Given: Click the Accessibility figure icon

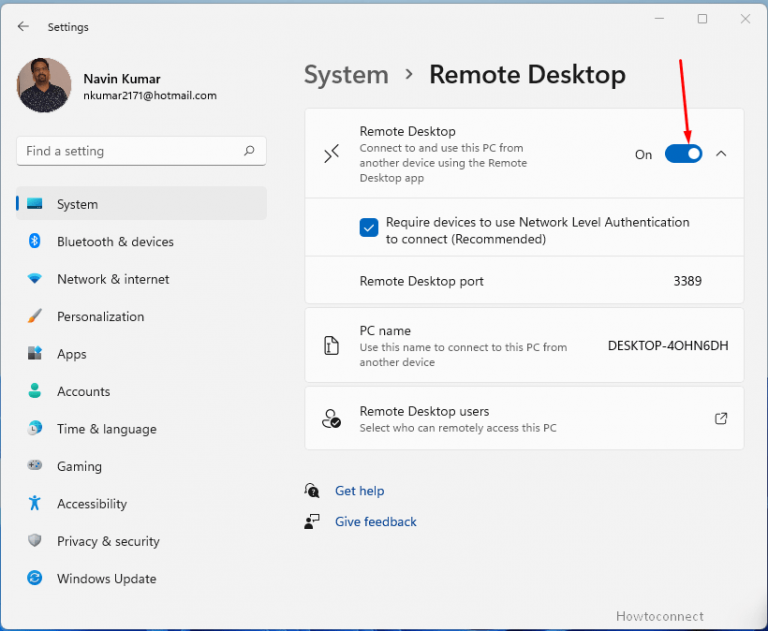Looking at the screenshot, I should click(34, 503).
